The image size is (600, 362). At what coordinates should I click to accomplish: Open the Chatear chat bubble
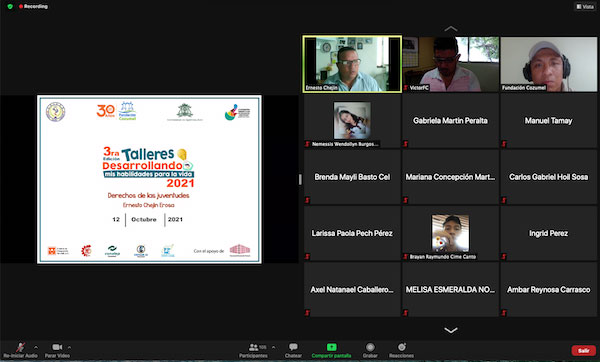[x=293, y=347]
